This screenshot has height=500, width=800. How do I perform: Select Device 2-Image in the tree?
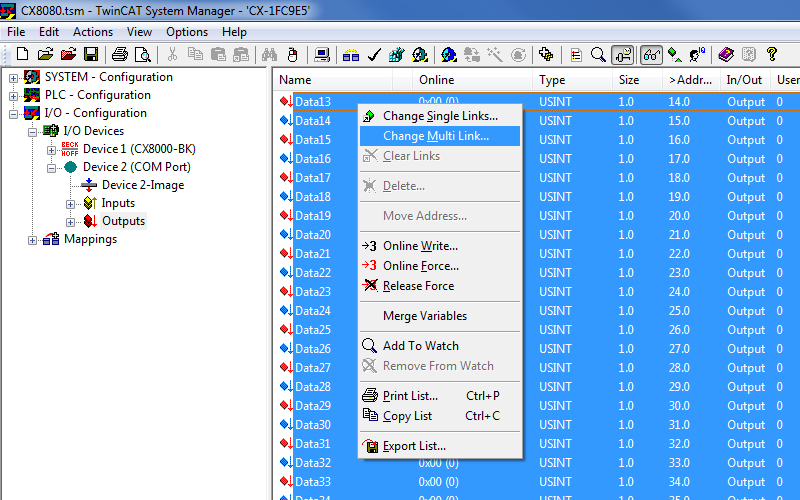click(143, 185)
